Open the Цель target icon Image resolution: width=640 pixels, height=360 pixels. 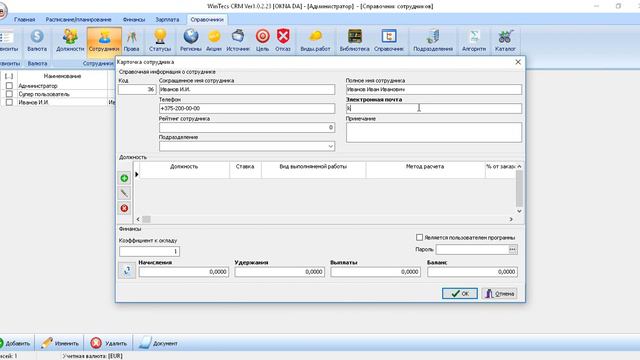point(262,40)
